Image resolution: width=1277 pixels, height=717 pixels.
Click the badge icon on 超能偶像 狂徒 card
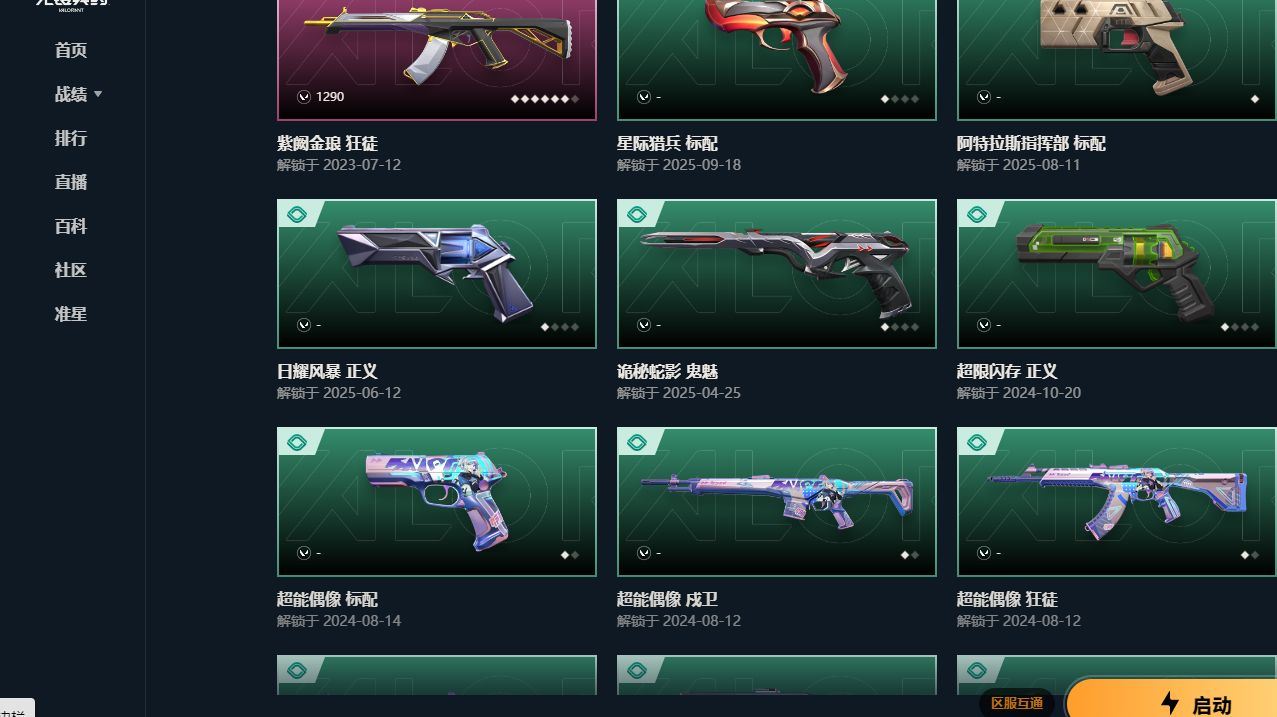click(x=976, y=442)
